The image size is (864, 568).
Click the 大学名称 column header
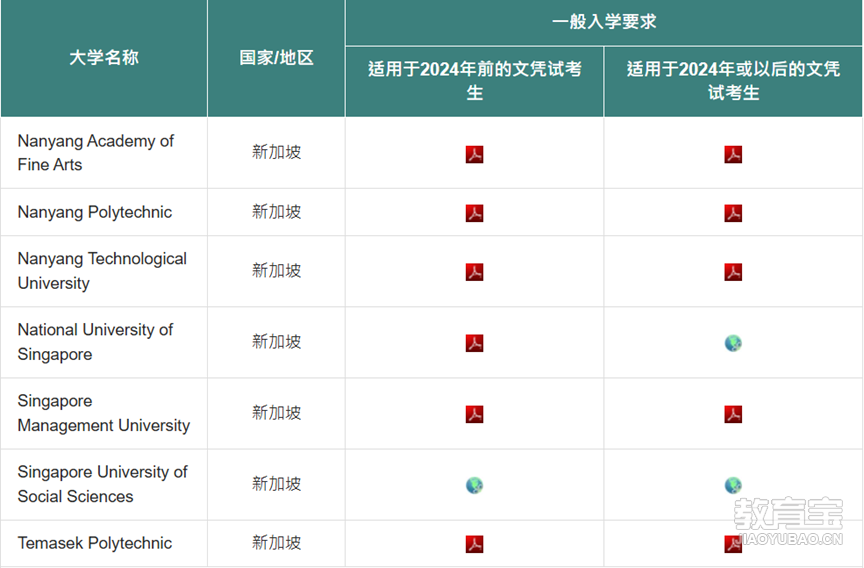(104, 57)
